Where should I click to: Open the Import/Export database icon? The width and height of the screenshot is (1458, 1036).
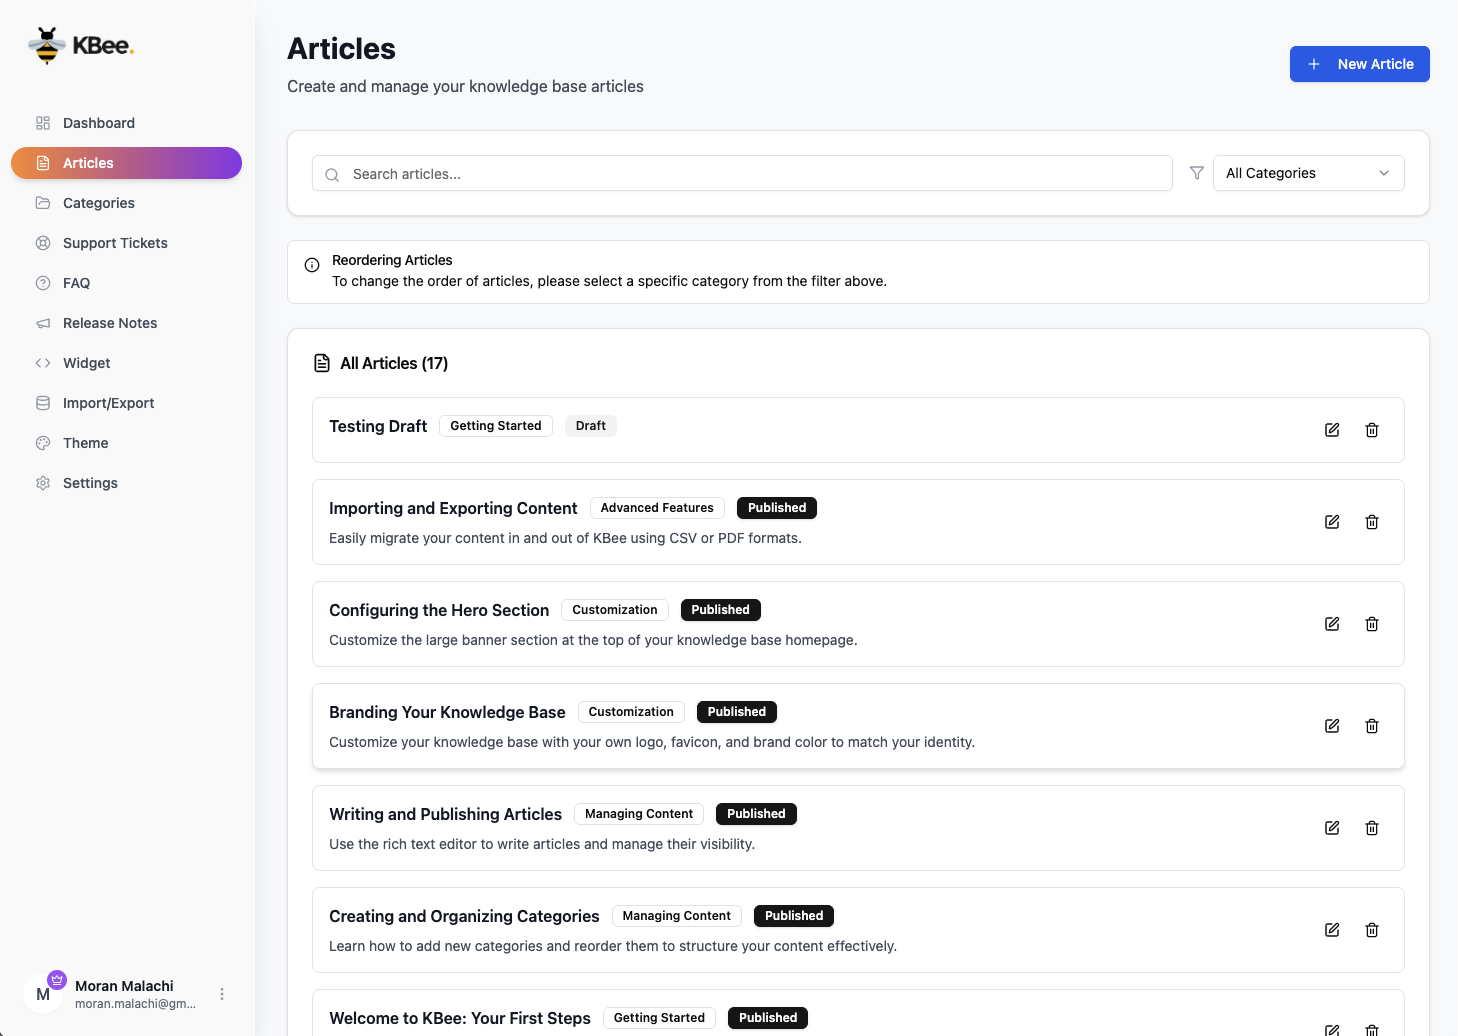(42, 402)
